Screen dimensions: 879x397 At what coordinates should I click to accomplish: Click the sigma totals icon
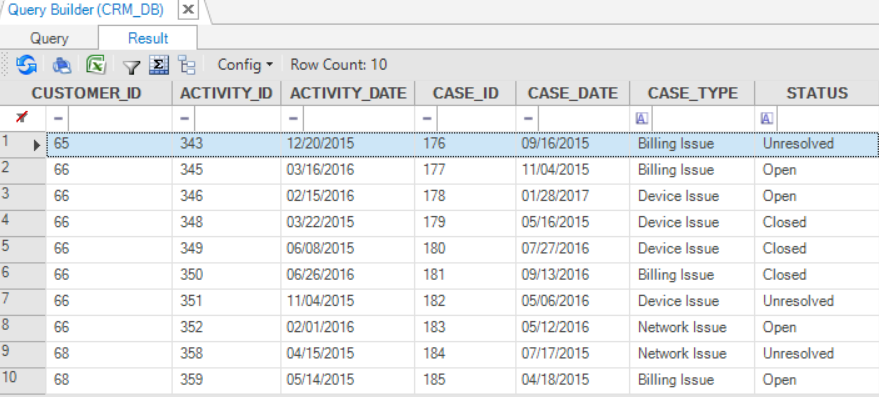tap(159, 65)
